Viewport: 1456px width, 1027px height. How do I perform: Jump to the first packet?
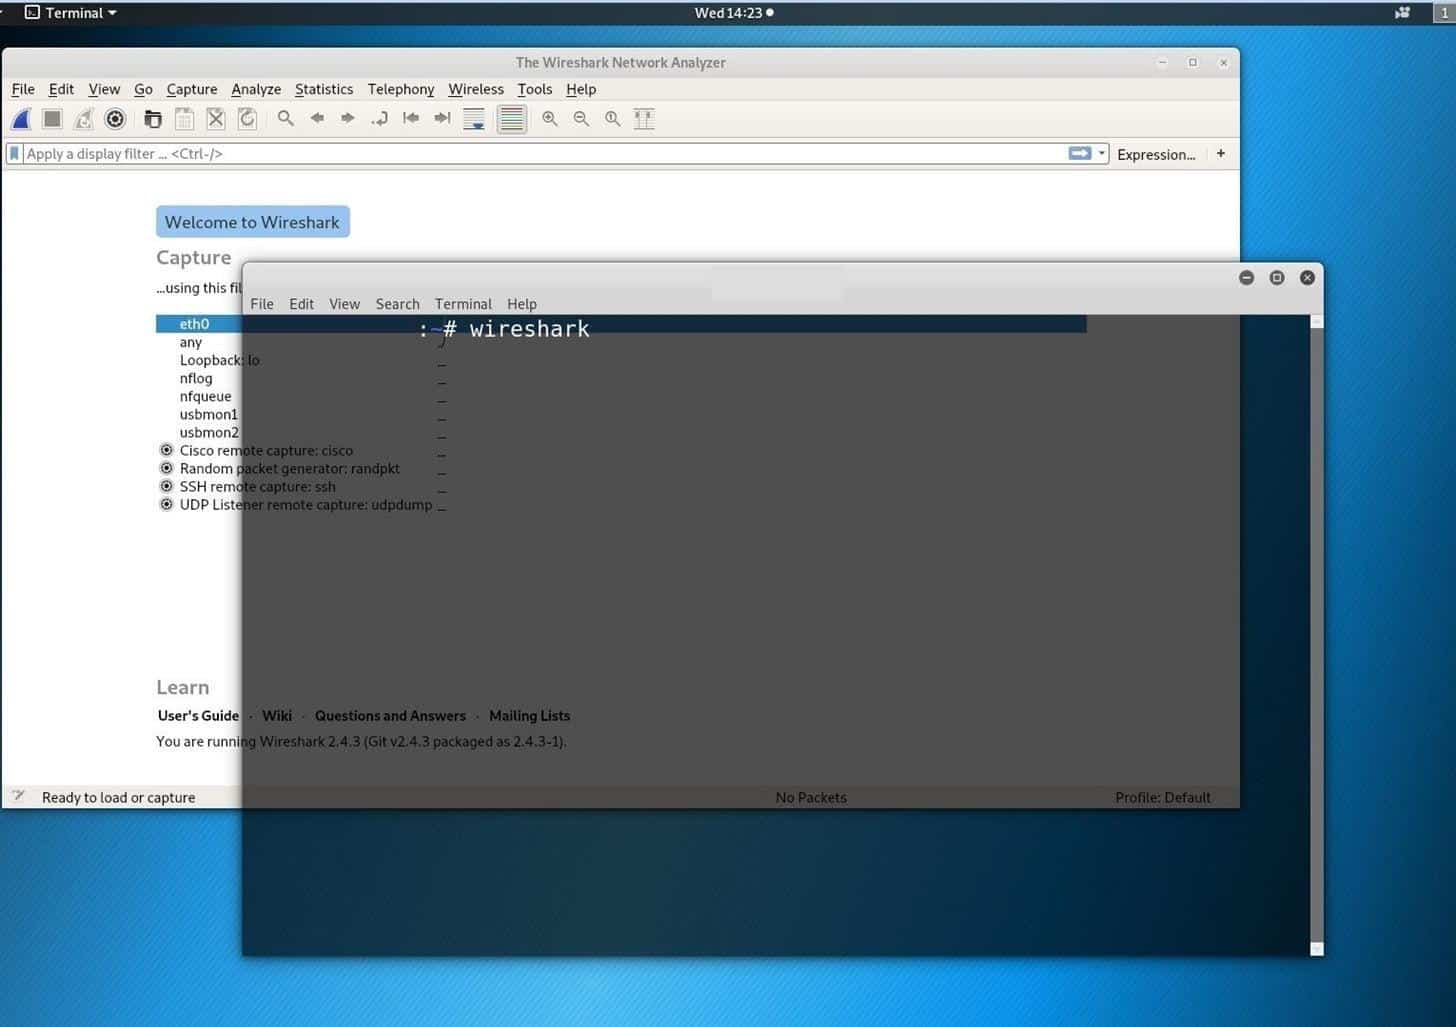[411, 118]
